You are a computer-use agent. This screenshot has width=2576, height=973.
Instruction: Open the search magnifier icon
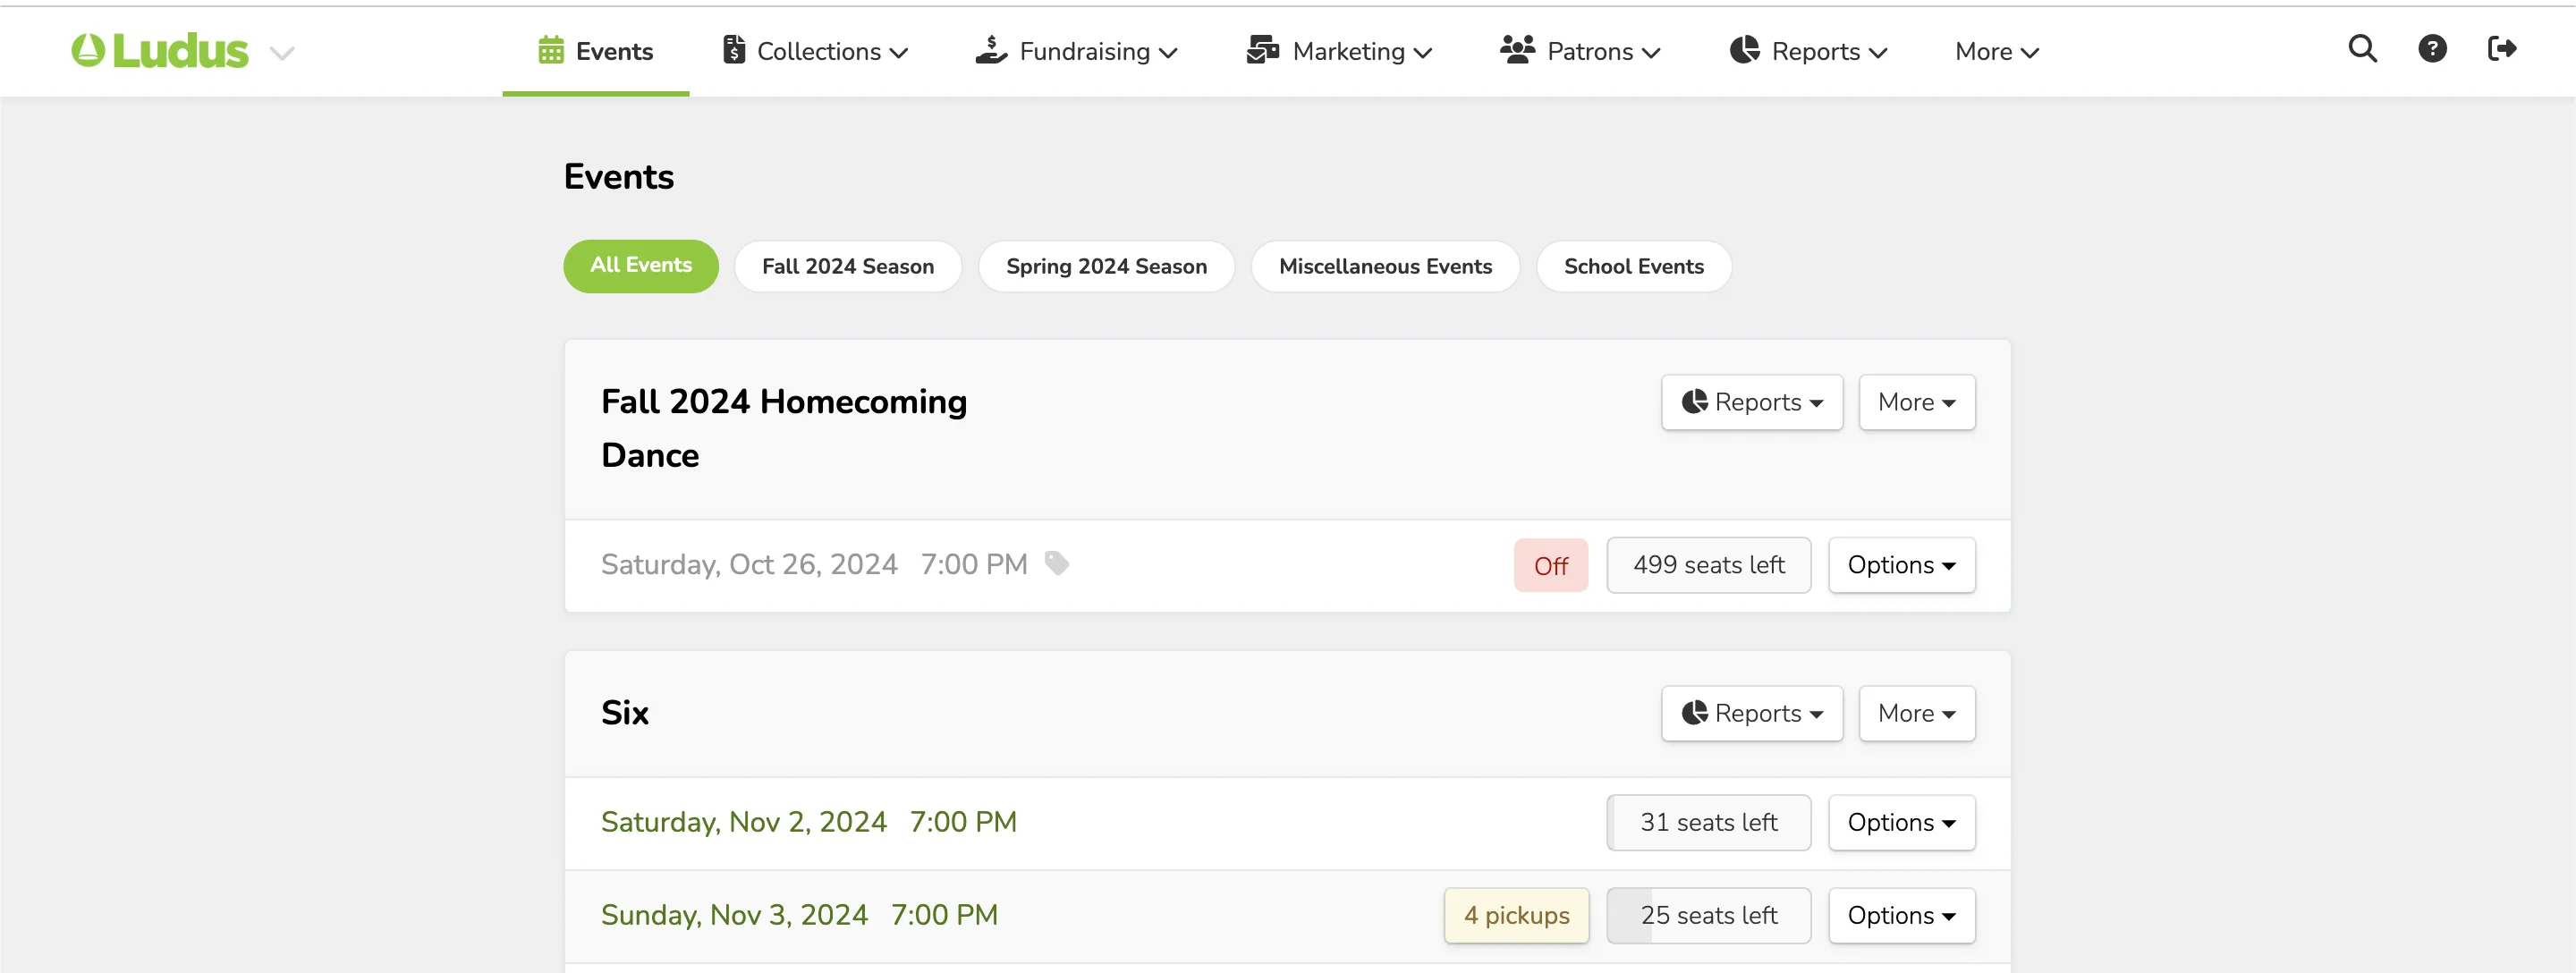coord(2362,49)
